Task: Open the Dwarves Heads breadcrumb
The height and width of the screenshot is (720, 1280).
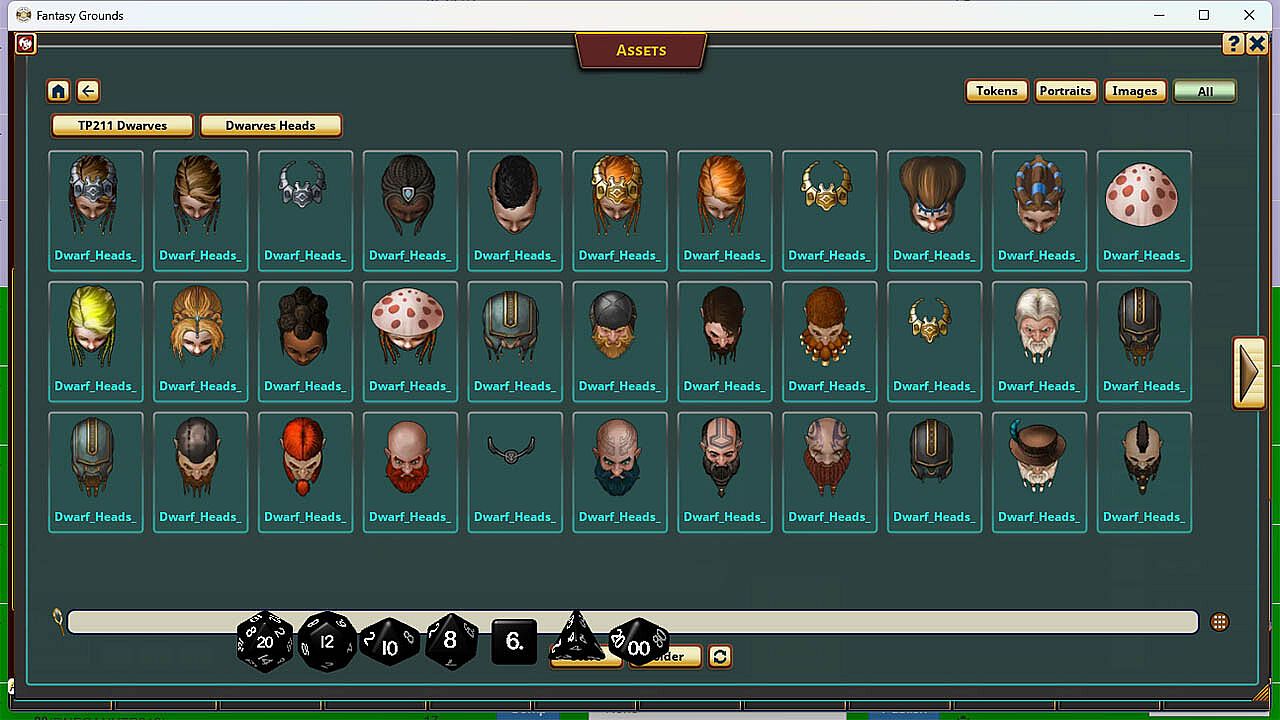Action: (270, 126)
